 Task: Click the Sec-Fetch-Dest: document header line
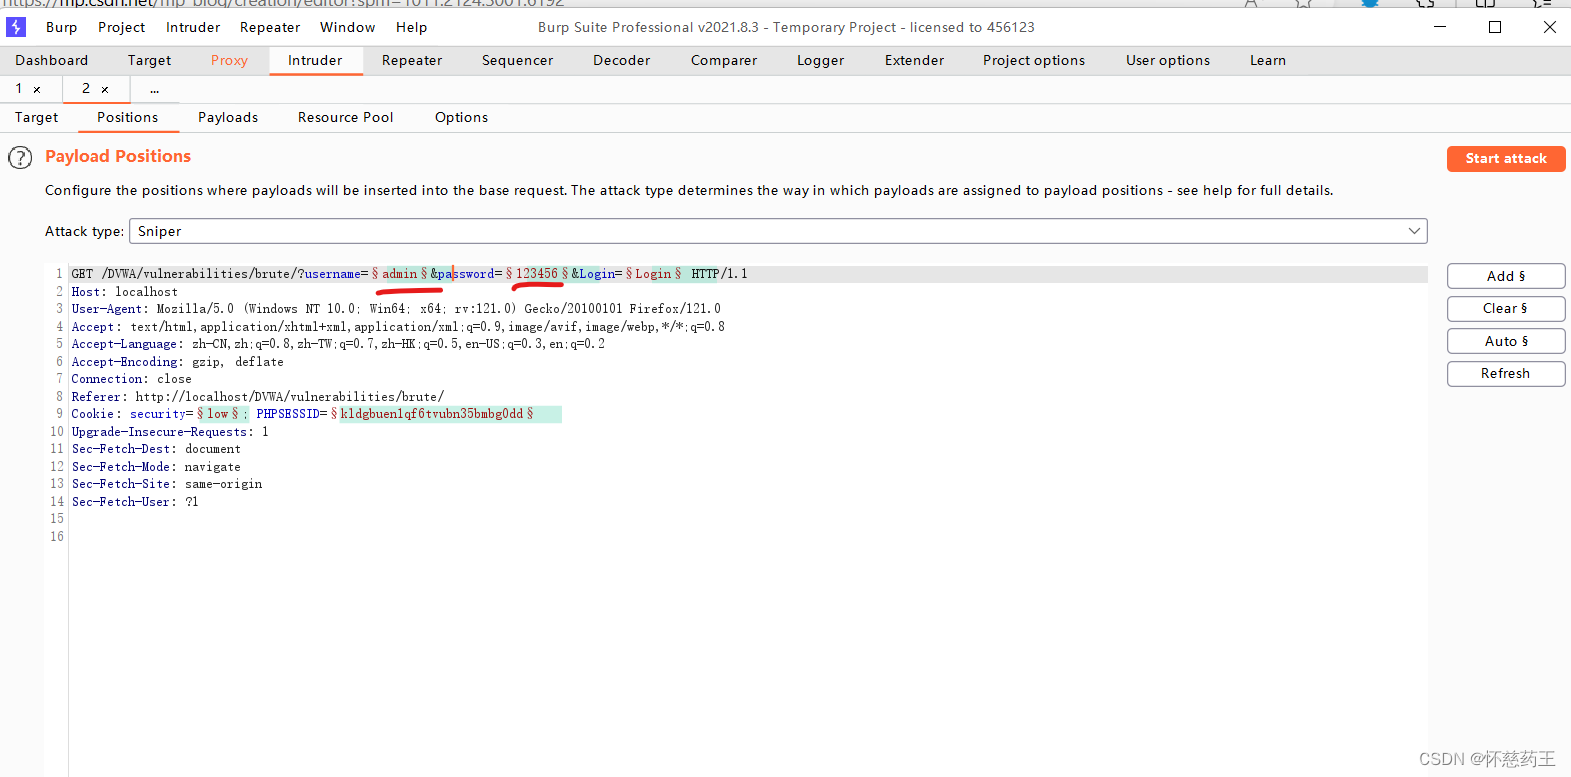pos(156,449)
